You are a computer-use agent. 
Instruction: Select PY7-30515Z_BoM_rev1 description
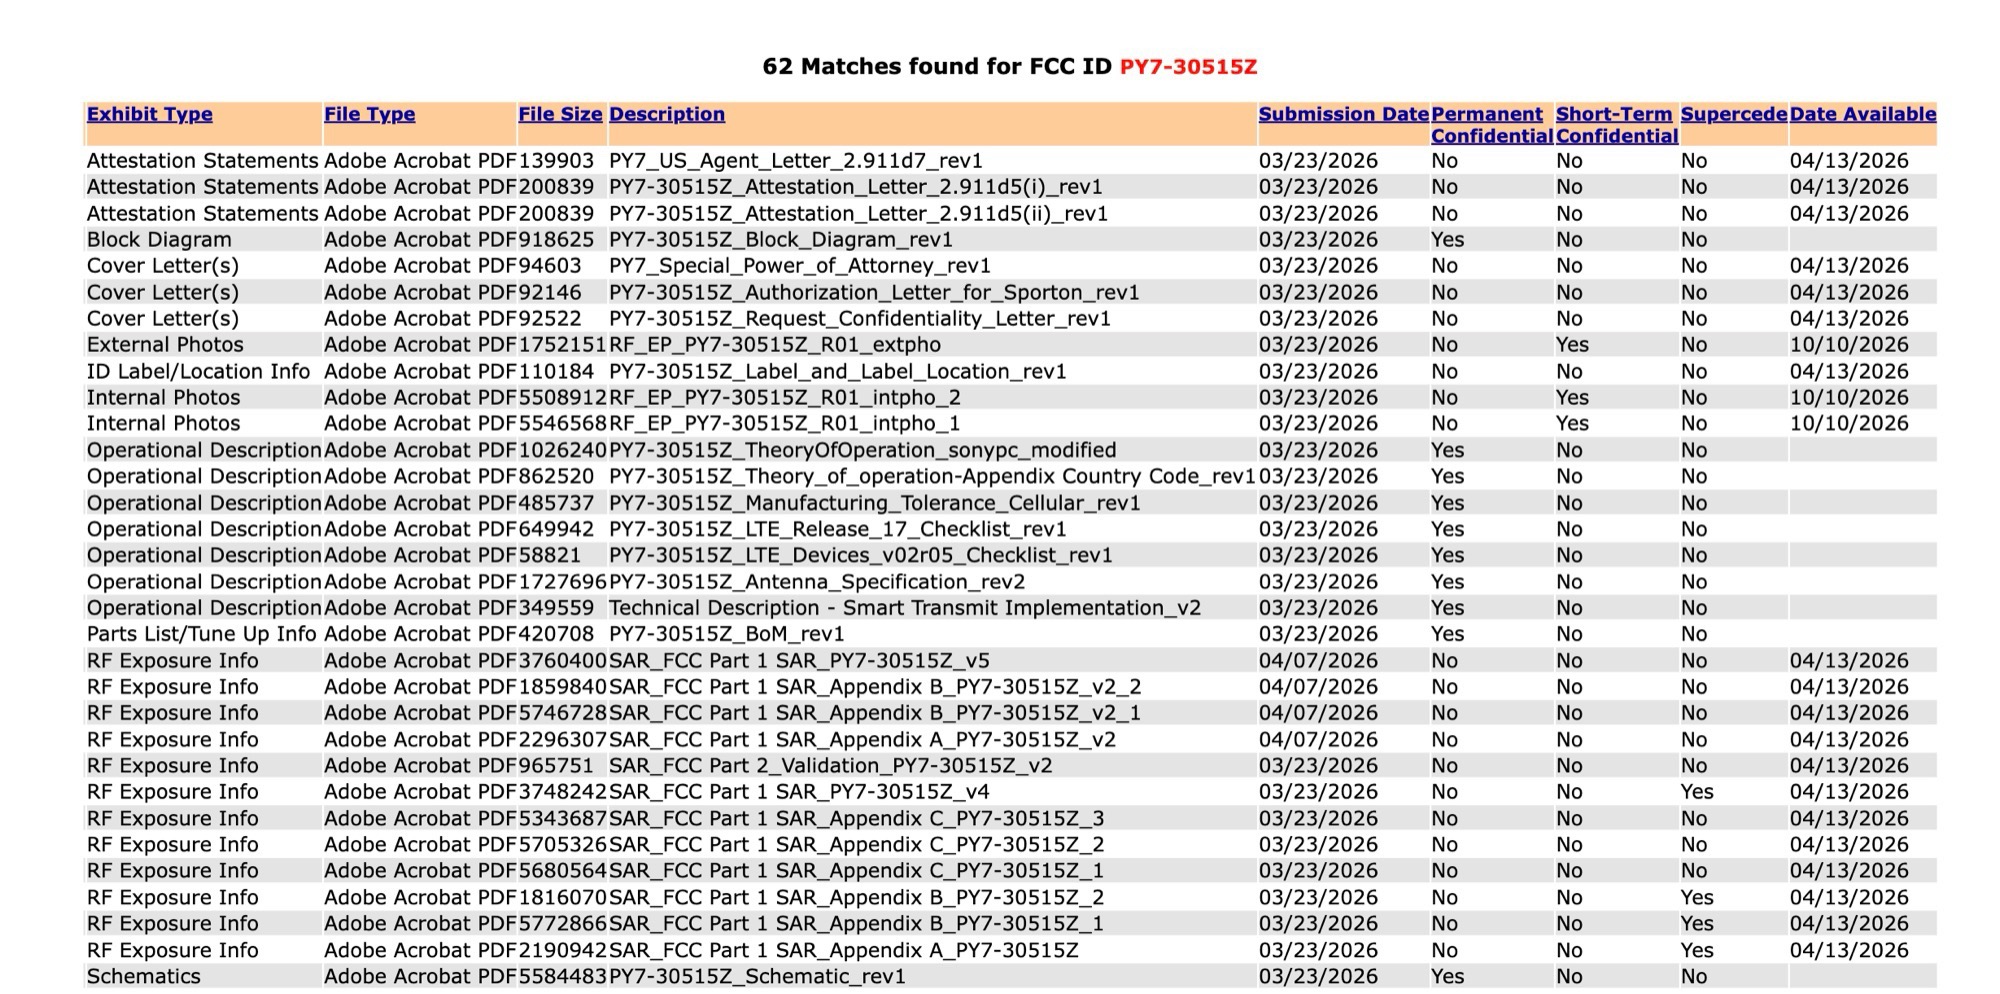click(727, 635)
